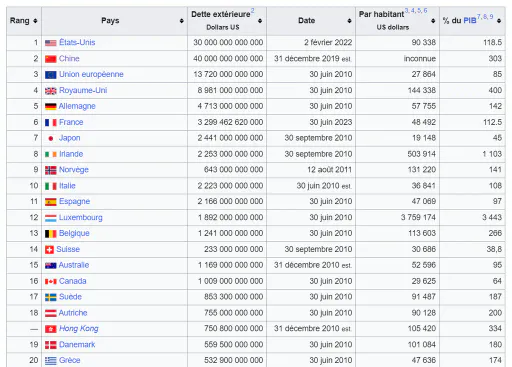Sort table by Rang column arrows

click(x=35, y=21)
